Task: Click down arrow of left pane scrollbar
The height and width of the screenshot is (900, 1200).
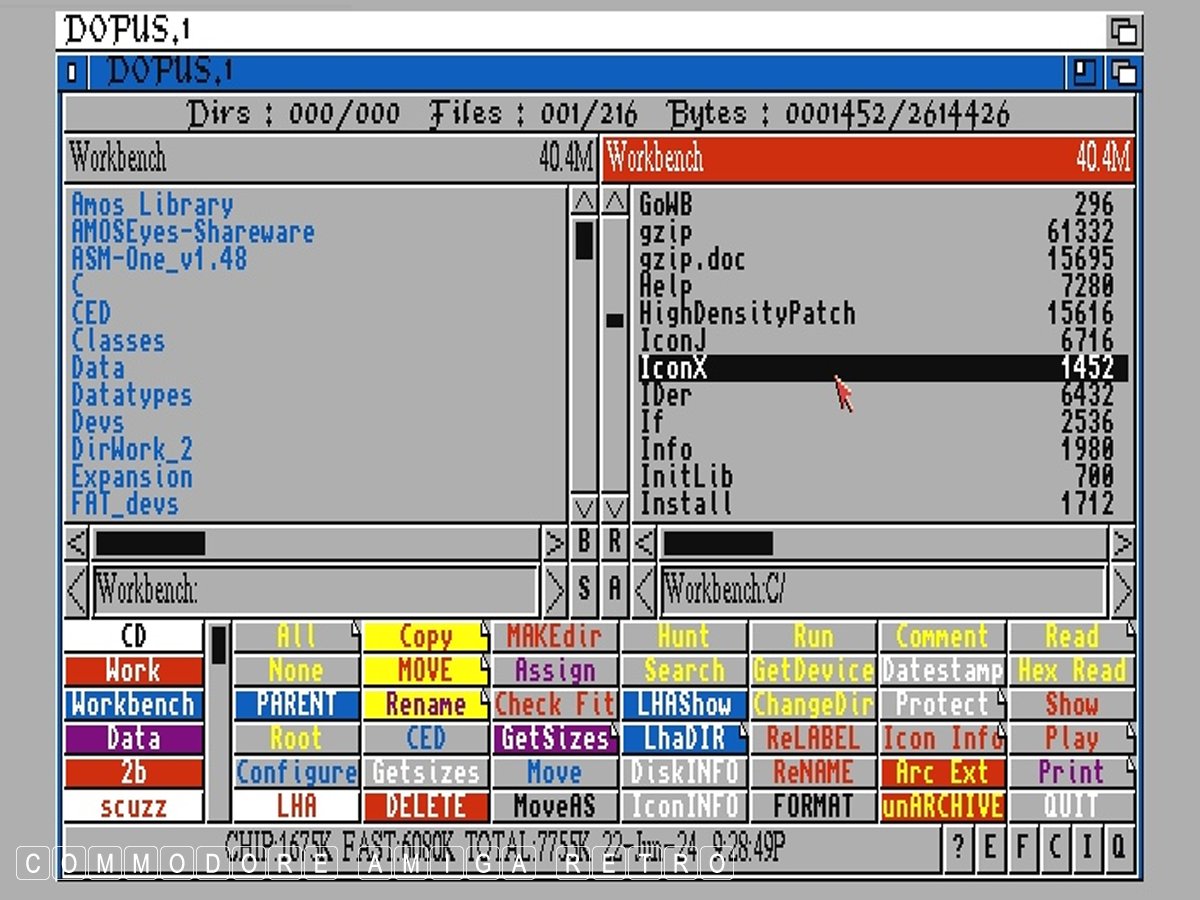Action: point(585,507)
